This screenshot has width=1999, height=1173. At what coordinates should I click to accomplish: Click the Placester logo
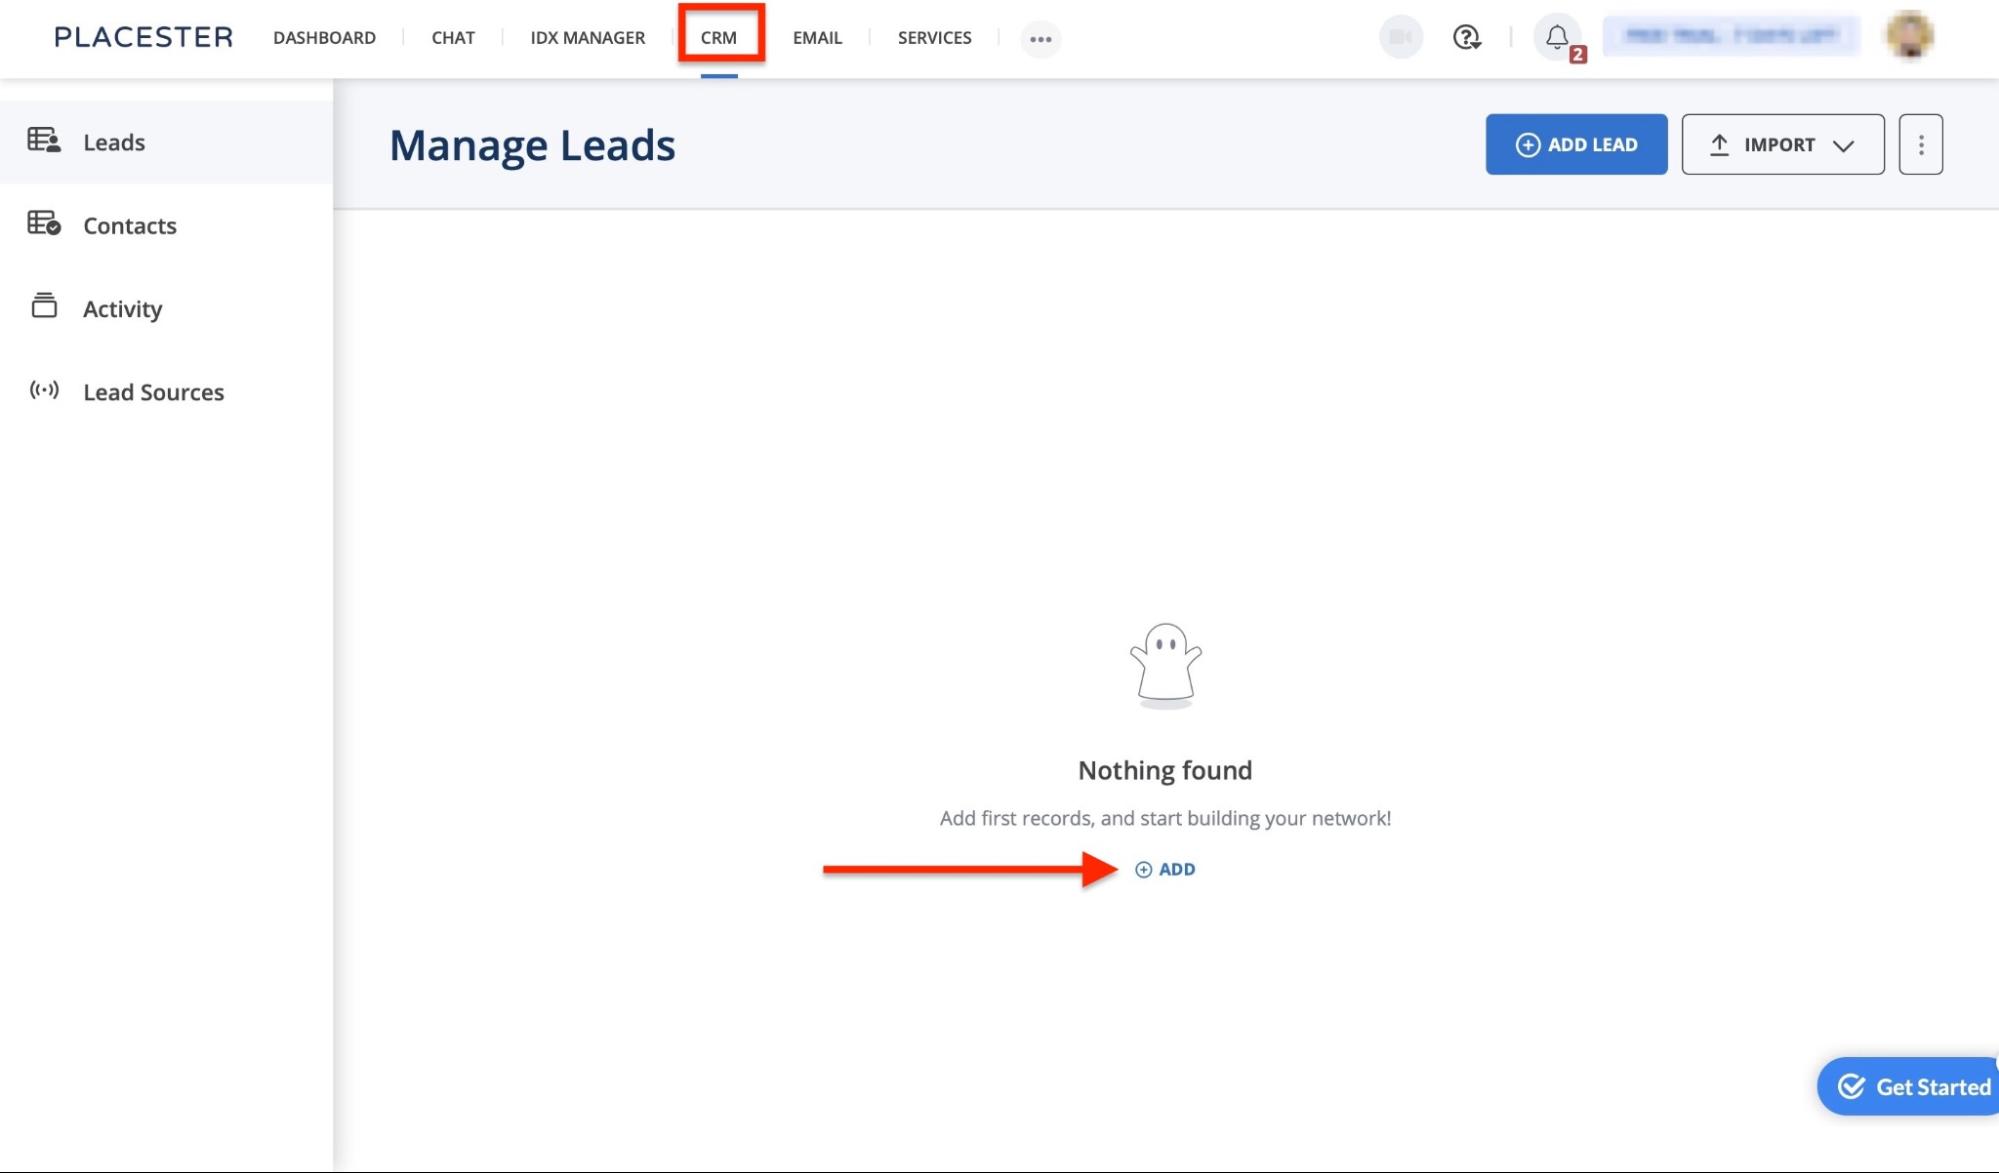coord(143,36)
